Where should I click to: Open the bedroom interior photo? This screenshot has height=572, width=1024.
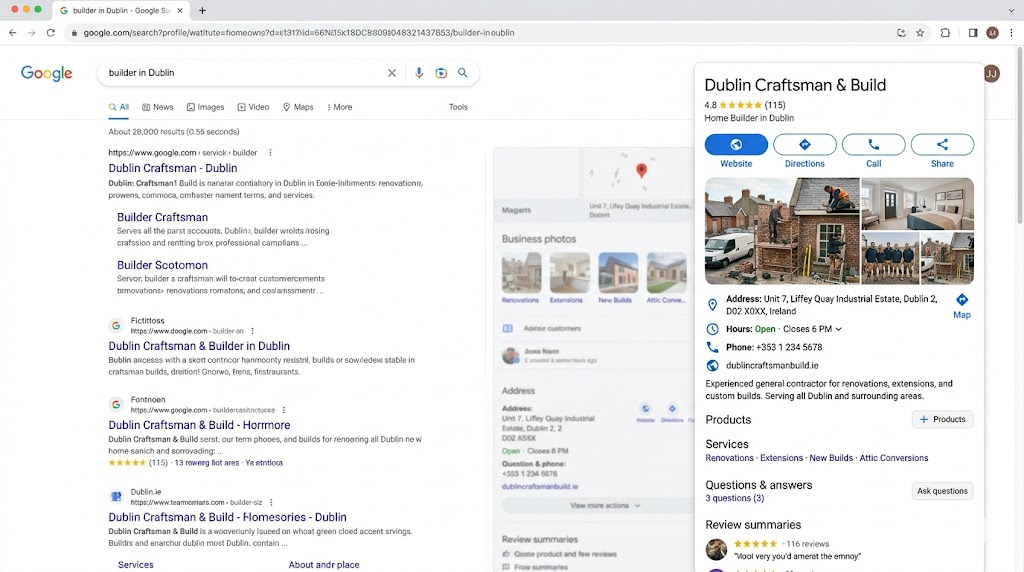tap(918, 204)
